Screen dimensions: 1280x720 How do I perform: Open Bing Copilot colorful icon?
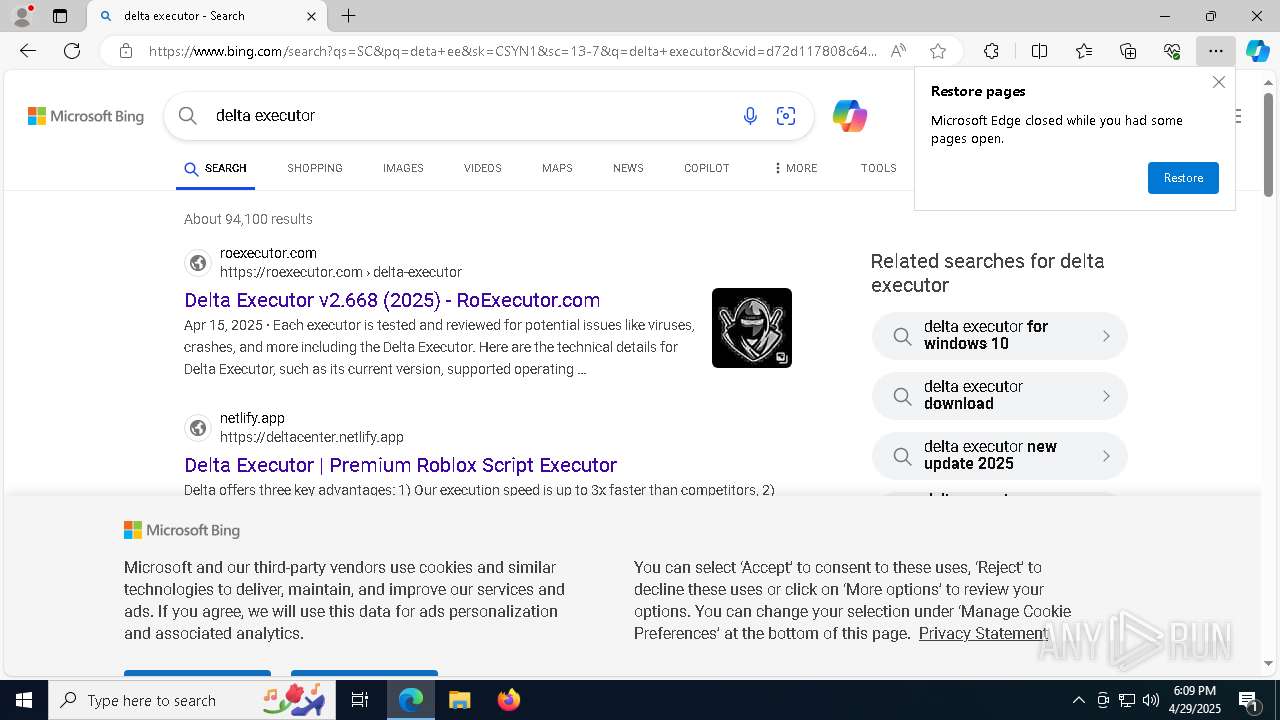(x=849, y=116)
